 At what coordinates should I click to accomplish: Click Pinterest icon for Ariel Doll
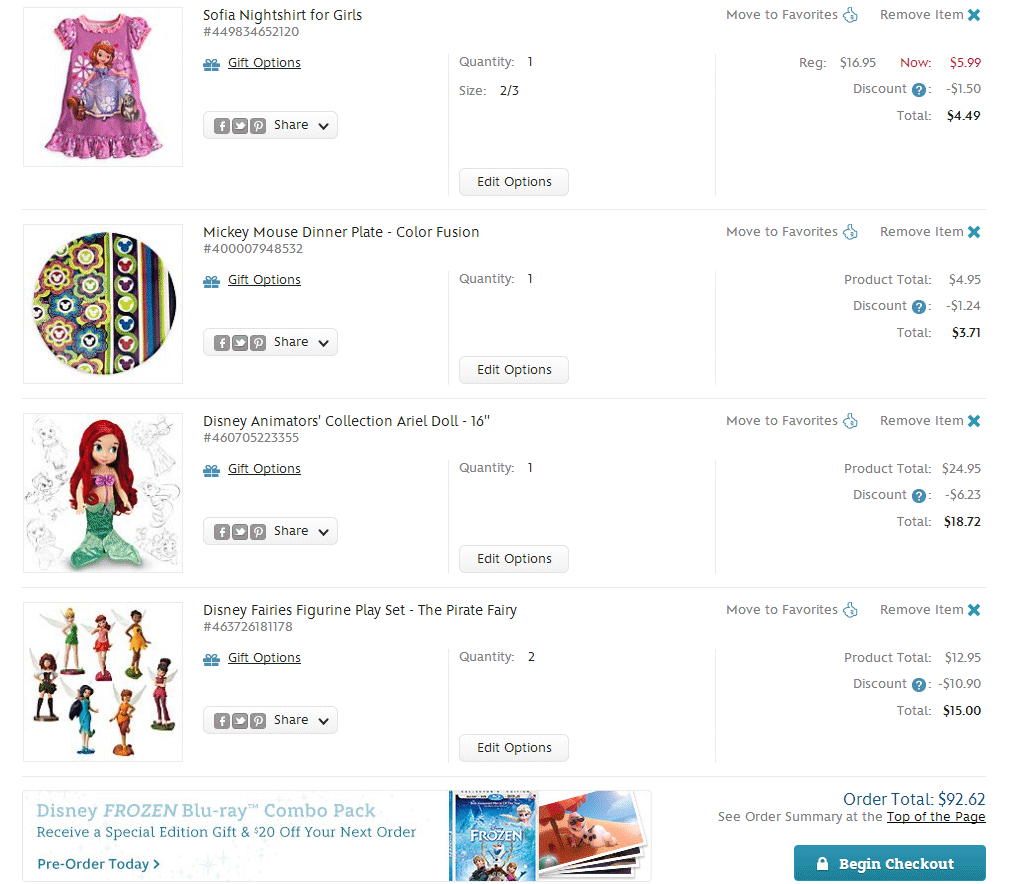(x=258, y=532)
